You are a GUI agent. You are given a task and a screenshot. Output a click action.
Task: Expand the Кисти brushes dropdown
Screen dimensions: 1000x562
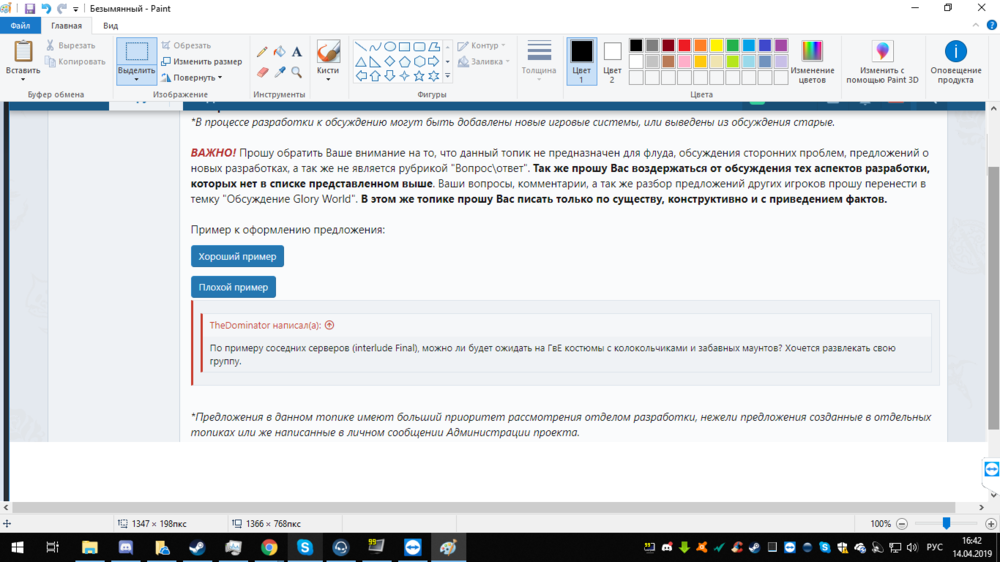point(328,79)
